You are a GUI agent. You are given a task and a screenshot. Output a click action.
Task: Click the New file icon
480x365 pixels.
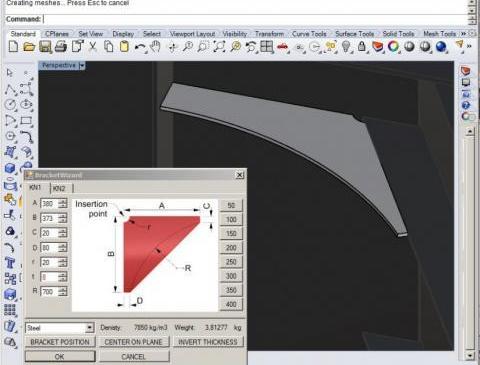pos(13,46)
